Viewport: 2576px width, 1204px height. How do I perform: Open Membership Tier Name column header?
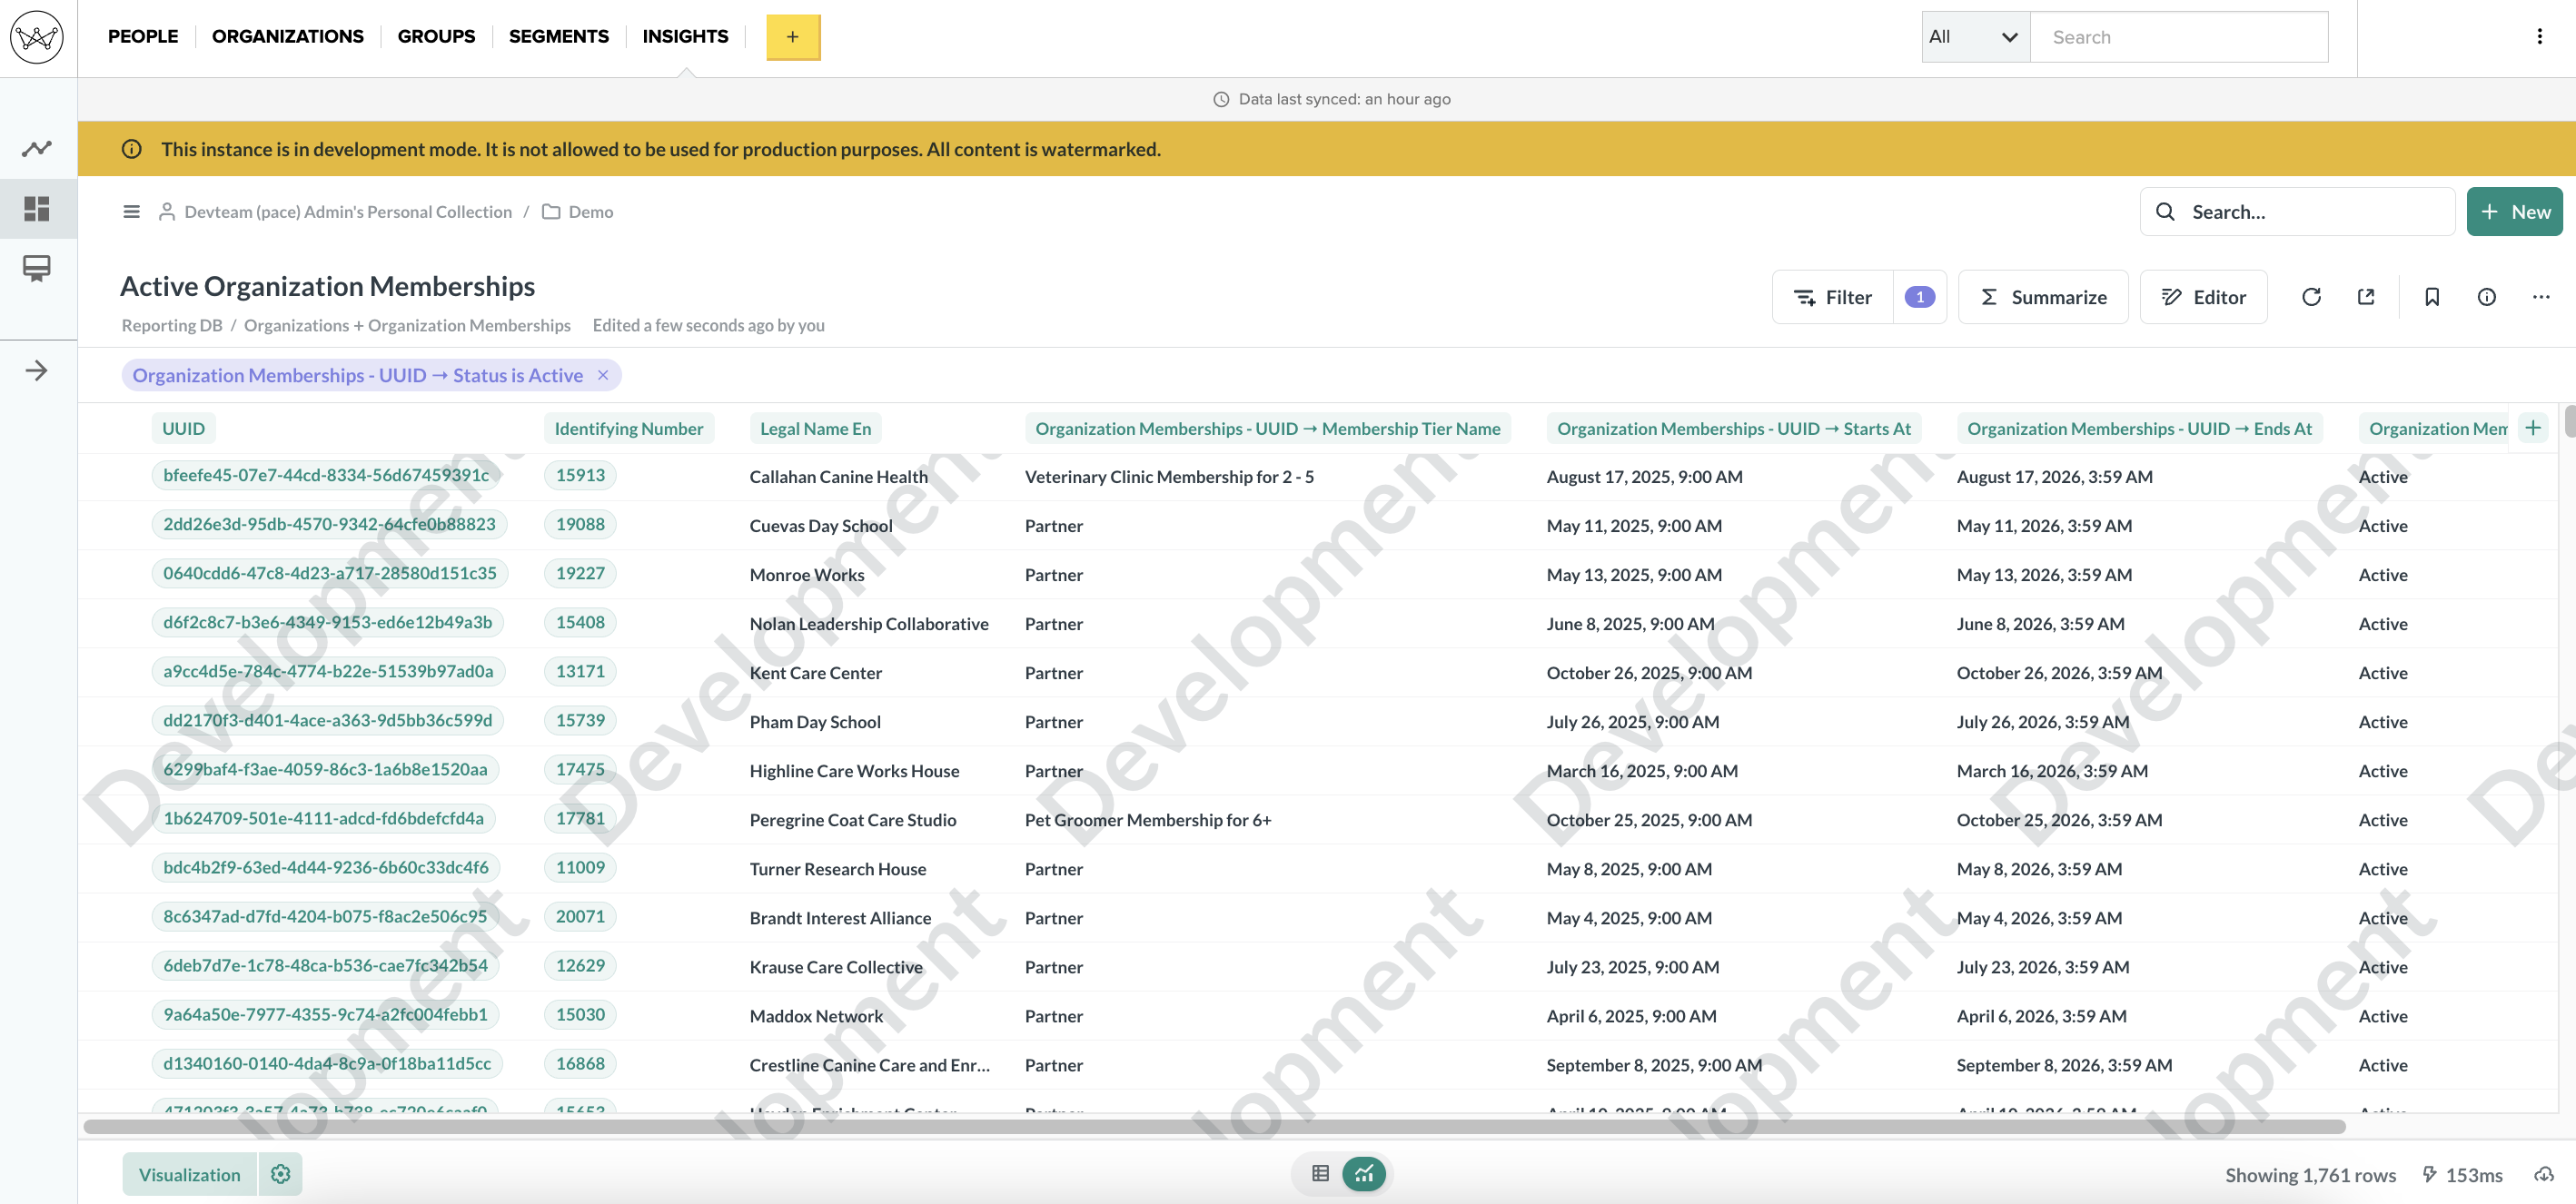point(1268,429)
